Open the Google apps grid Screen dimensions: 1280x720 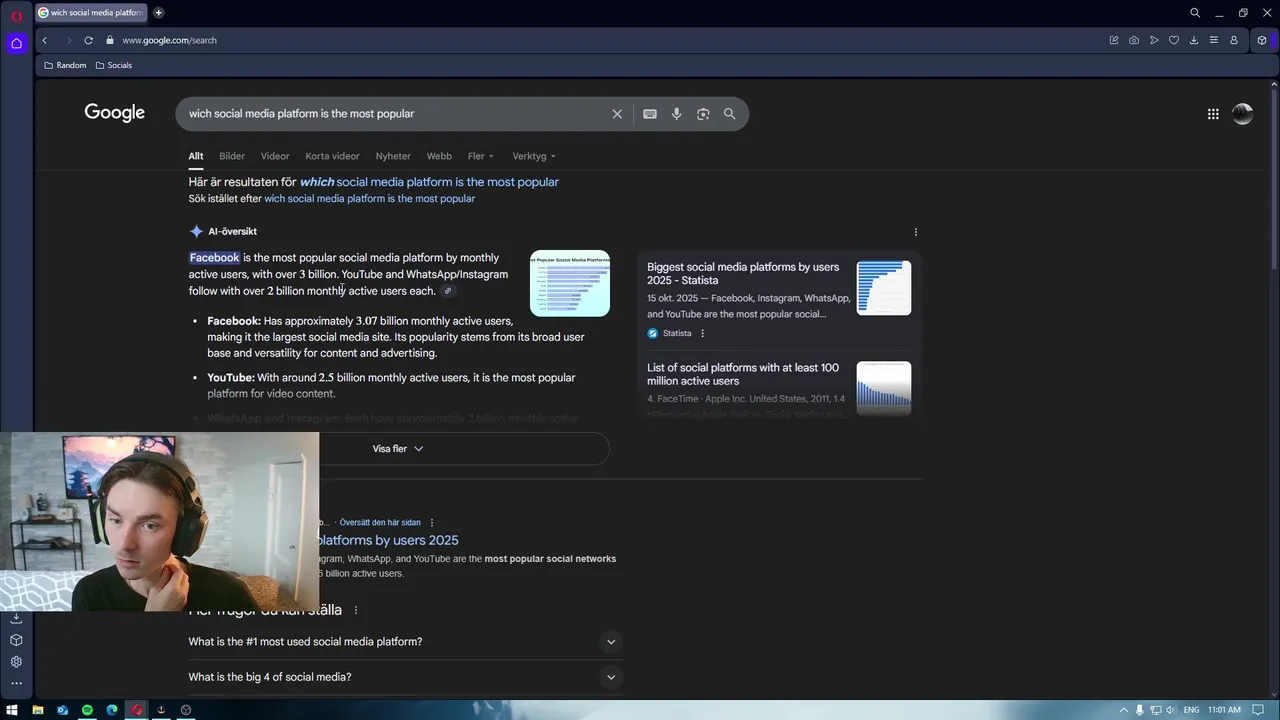(x=1213, y=114)
